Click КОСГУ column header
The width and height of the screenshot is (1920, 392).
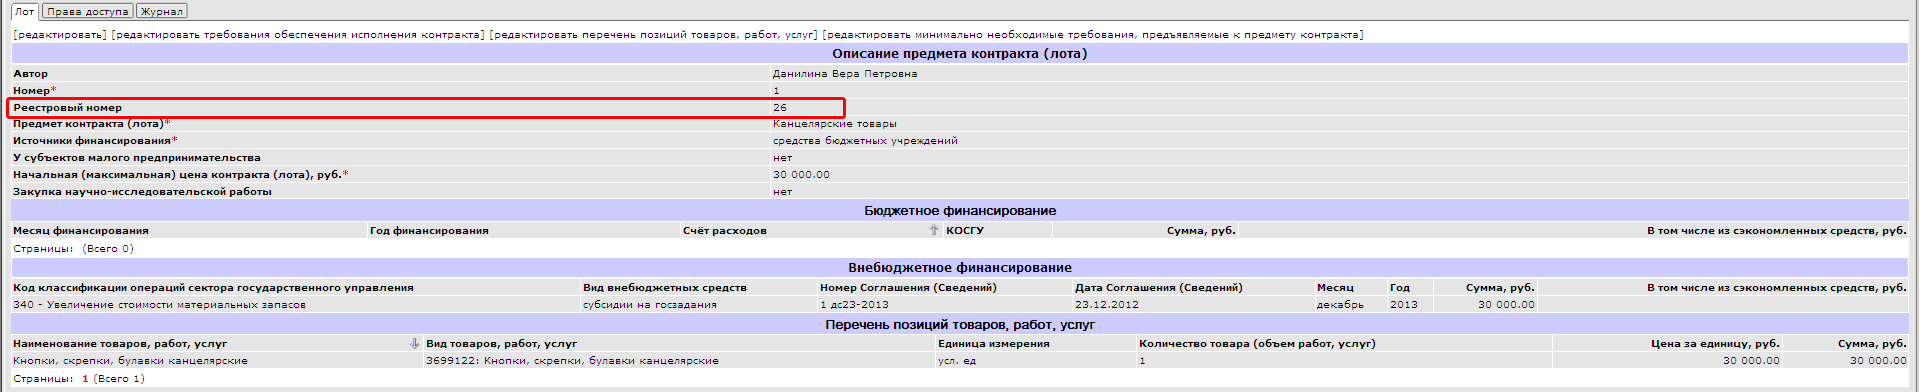(965, 231)
